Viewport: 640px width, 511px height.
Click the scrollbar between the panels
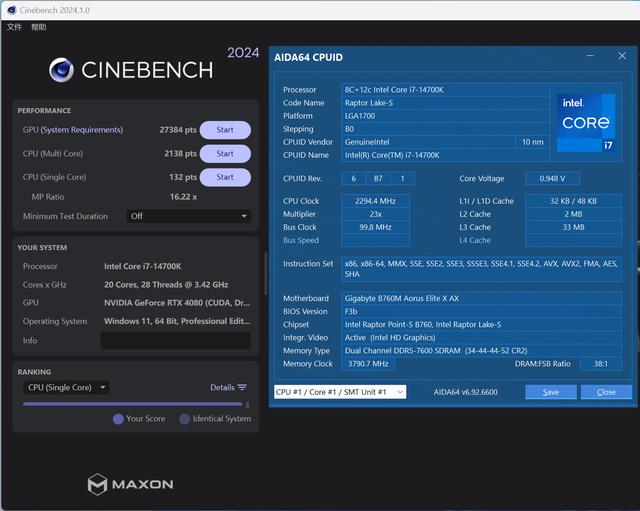point(266,273)
